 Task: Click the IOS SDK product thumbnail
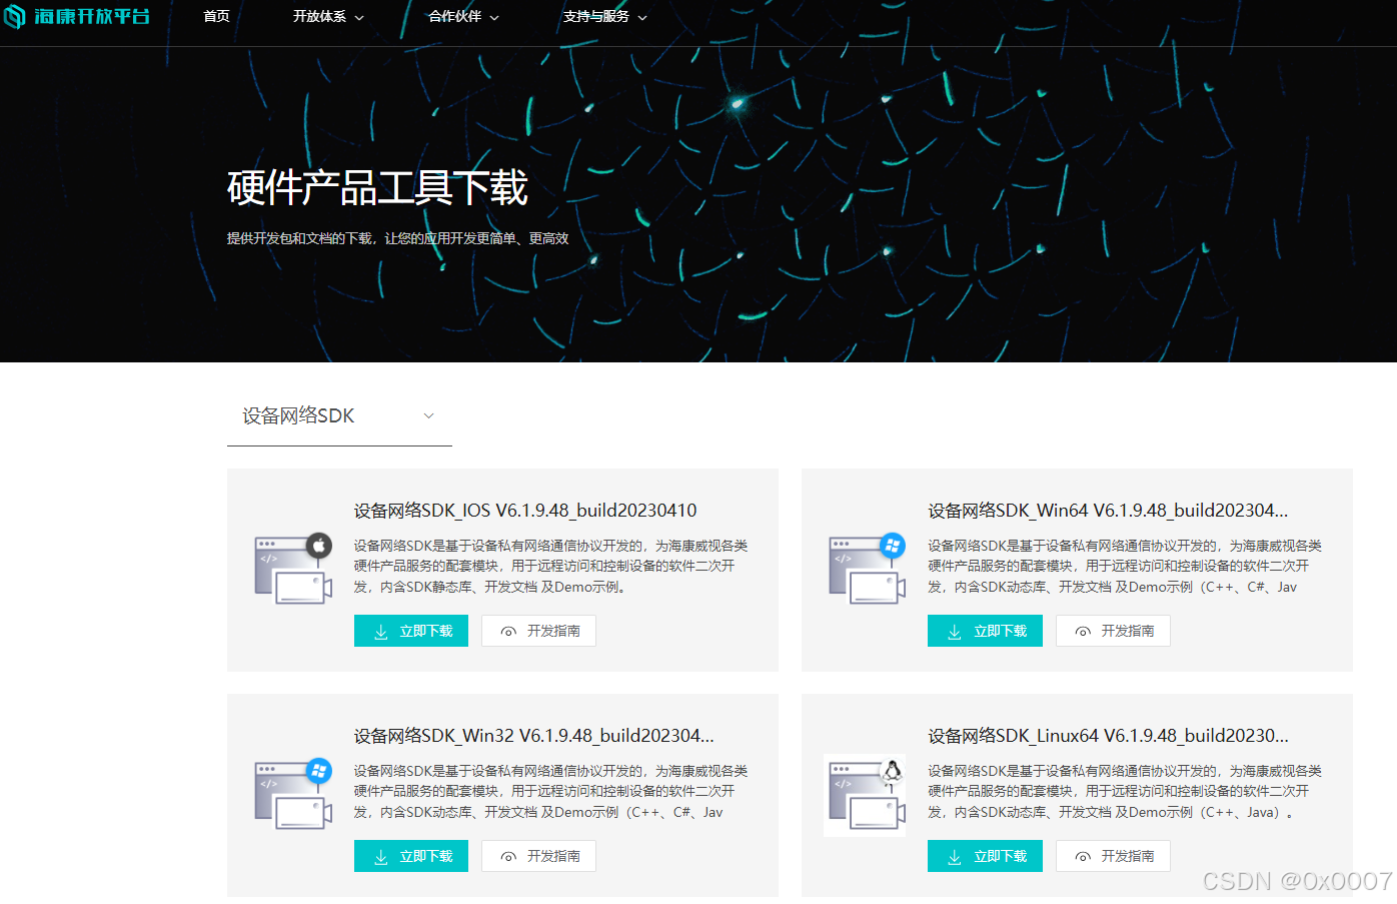(x=293, y=568)
